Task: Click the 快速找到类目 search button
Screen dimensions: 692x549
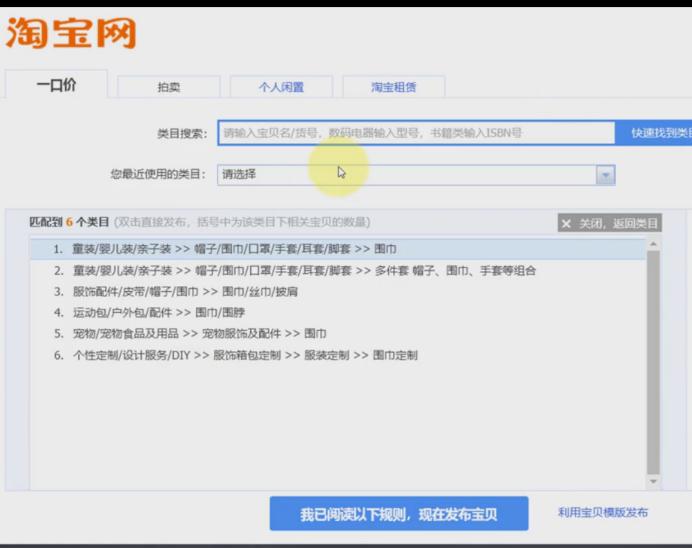Action: coord(654,133)
